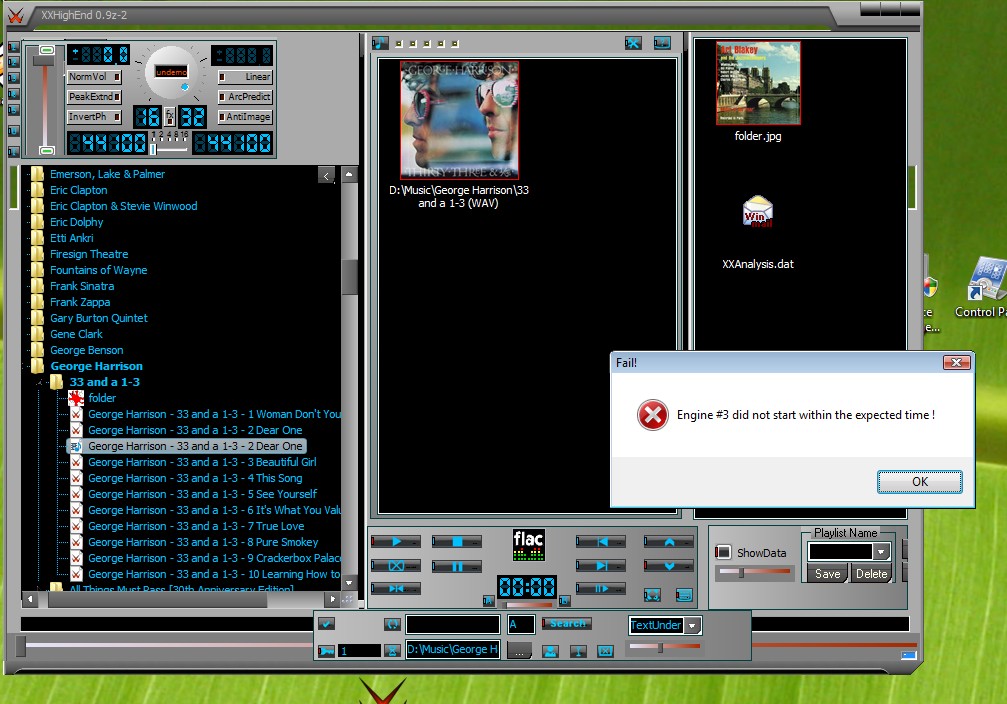The width and height of the screenshot is (1007, 704).
Task: Click the slider under TextUnder dropdown
Action: (x=664, y=647)
